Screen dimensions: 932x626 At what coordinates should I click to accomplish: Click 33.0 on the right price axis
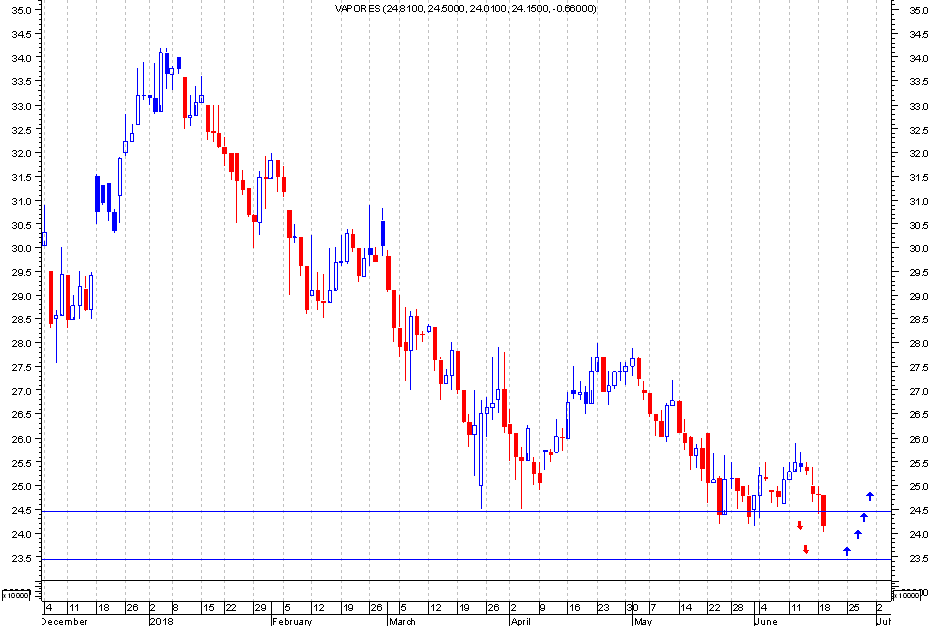pos(918,106)
